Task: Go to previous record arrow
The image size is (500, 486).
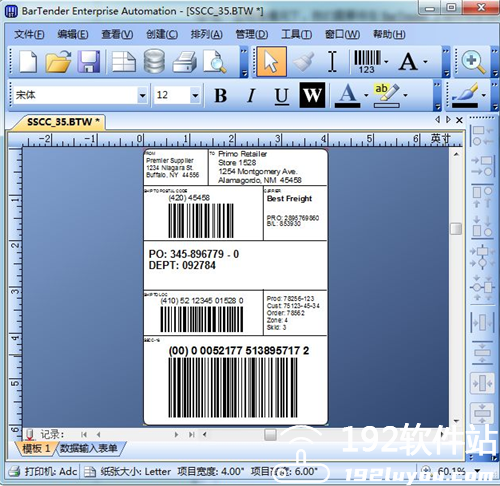Action: point(98,434)
